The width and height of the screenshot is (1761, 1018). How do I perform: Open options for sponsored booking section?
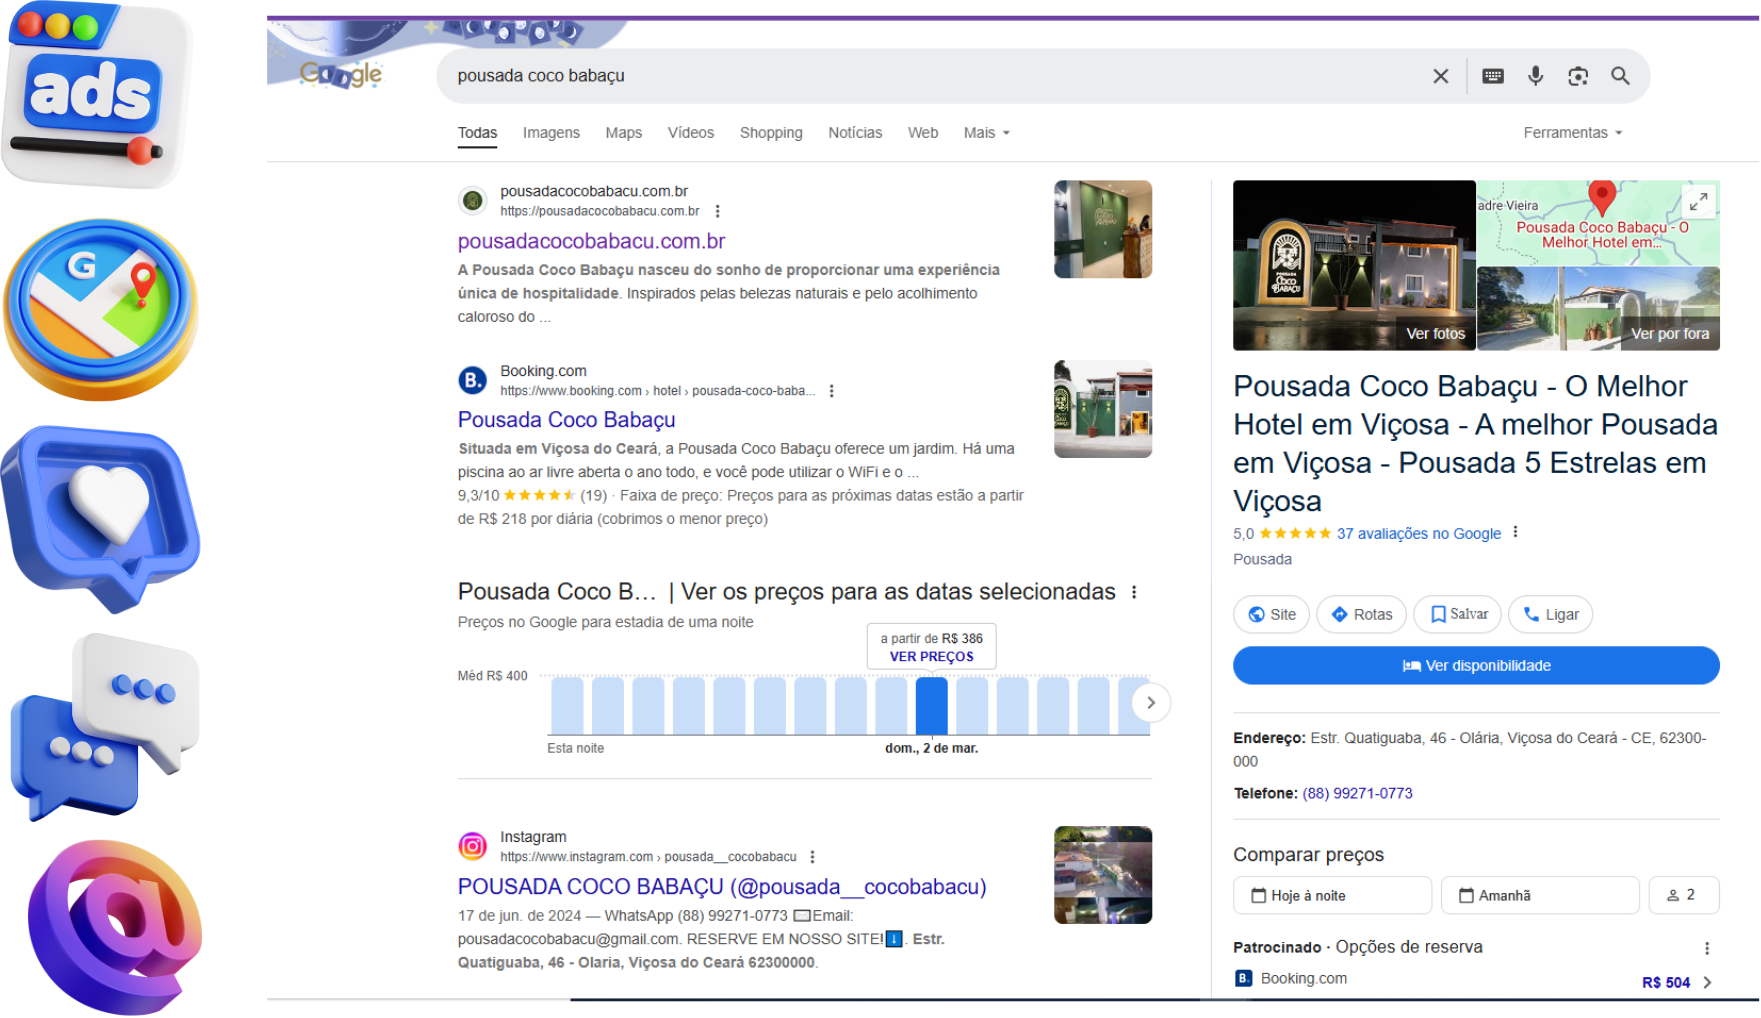[1706, 948]
